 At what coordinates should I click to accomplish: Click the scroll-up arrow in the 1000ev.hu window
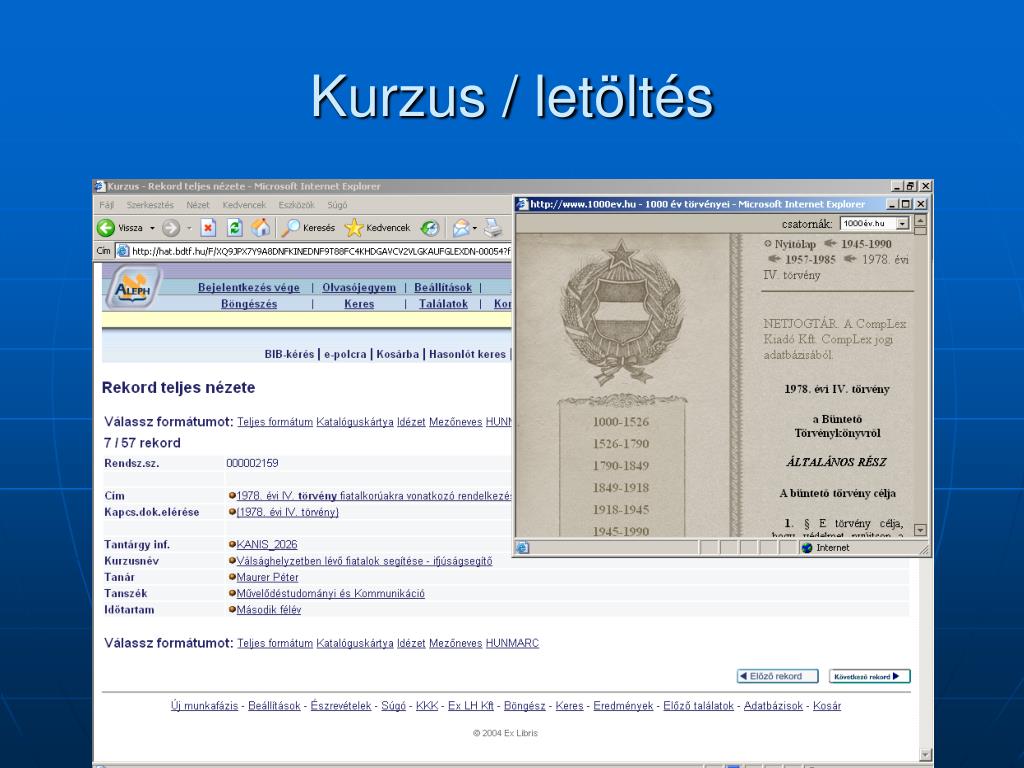pos(920,221)
